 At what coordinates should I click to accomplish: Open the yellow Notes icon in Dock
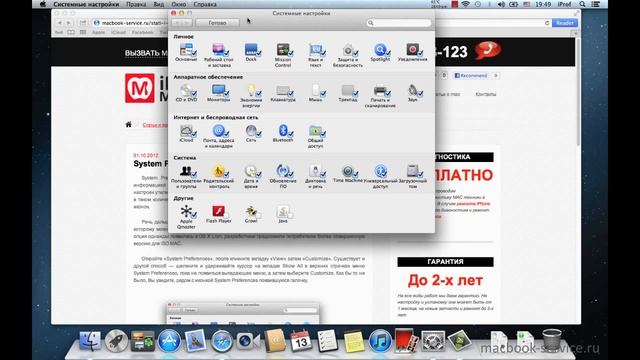pos(353,341)
